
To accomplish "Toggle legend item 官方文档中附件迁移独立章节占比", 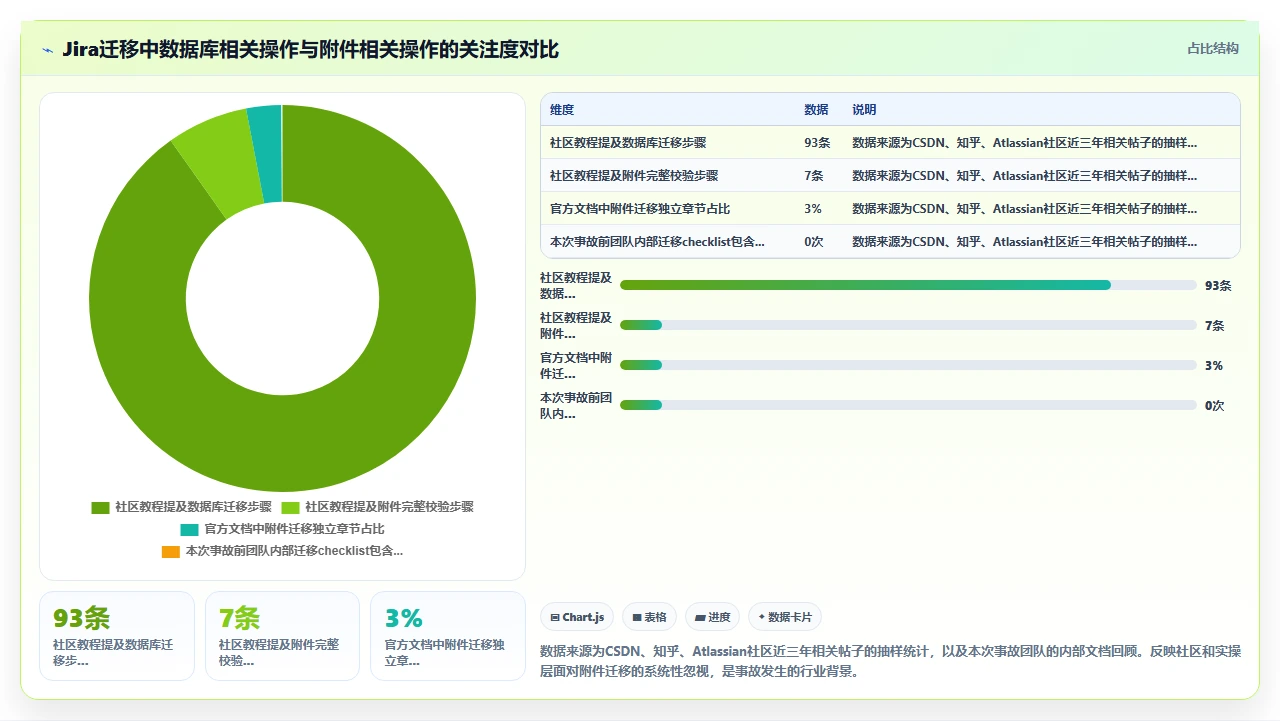I will click(x=282, y=529).
